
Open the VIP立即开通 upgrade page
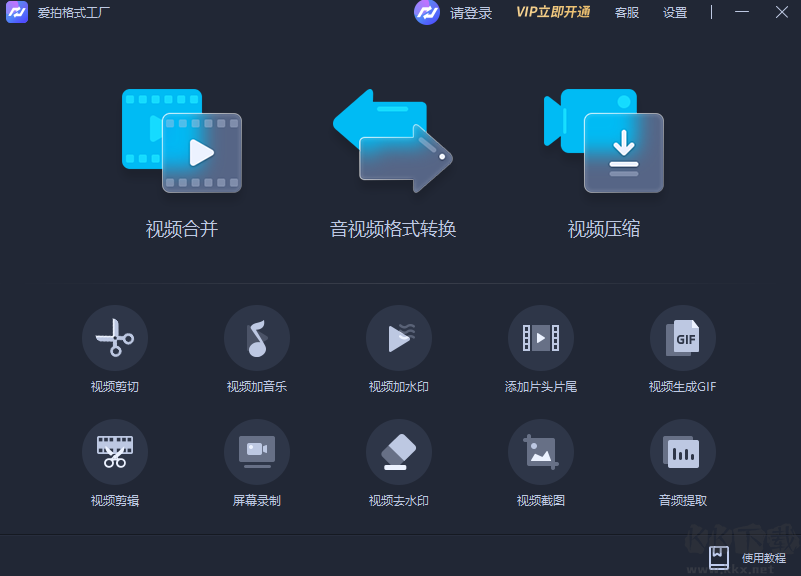551,13
